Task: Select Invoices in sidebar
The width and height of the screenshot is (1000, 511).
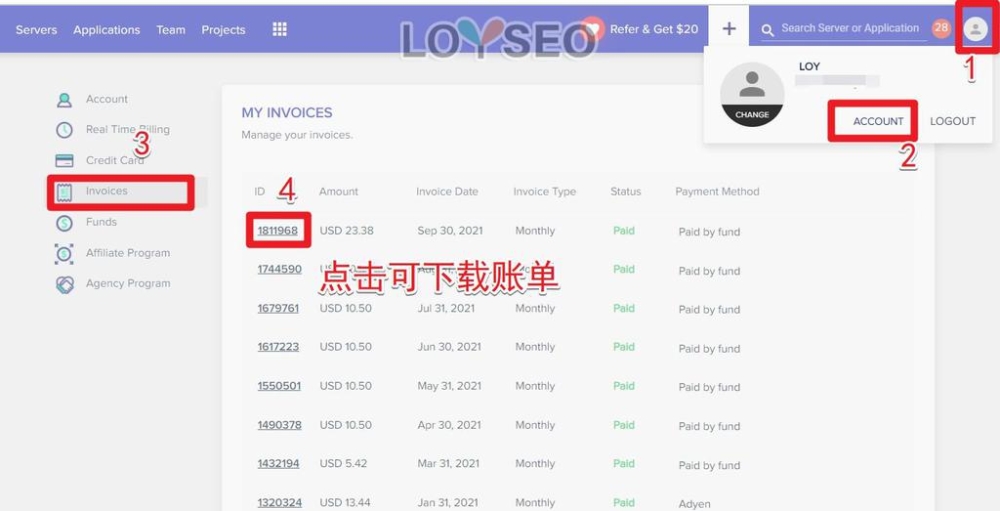Action: (107, 191)
